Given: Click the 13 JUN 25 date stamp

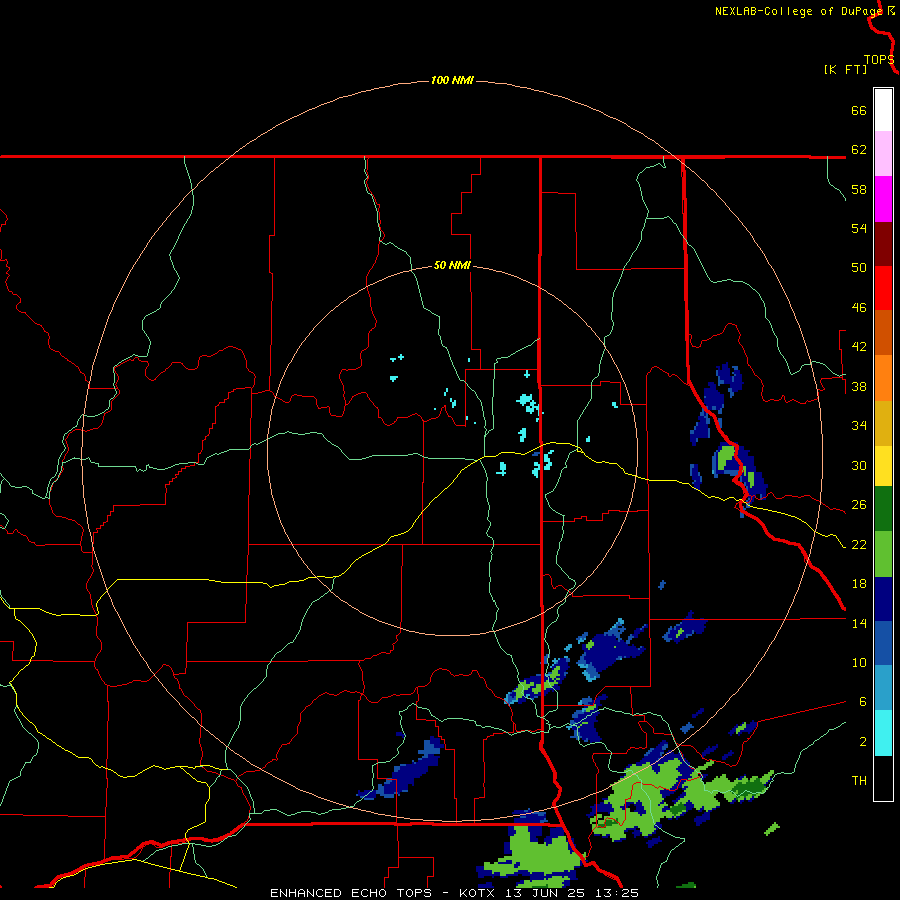Looking at the screenshot, I should 545,893.
